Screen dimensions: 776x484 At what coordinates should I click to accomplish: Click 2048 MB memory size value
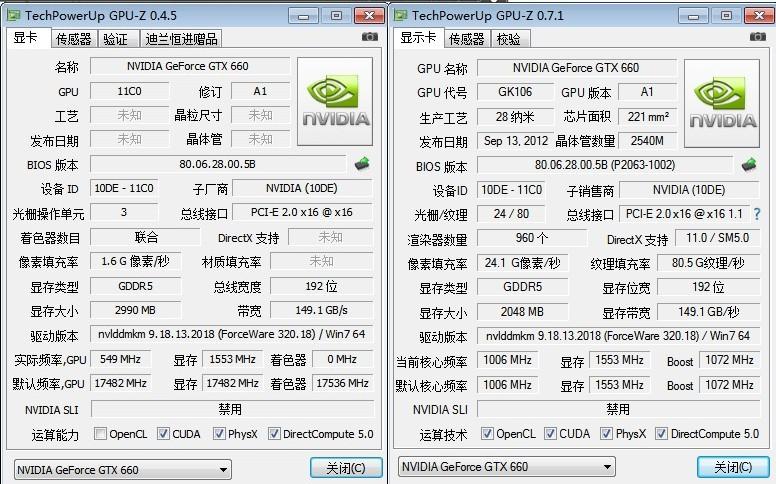pos(522,312)
